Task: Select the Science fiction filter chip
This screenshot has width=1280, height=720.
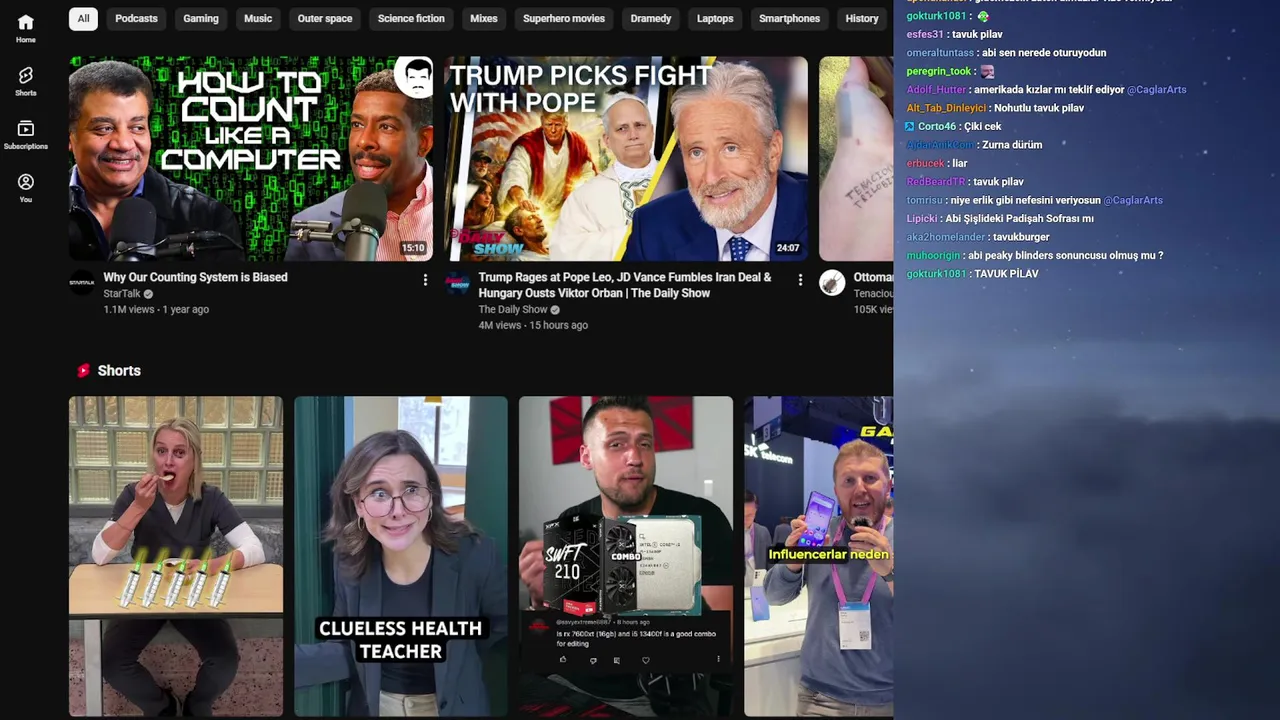Action: tap(411, 18)
